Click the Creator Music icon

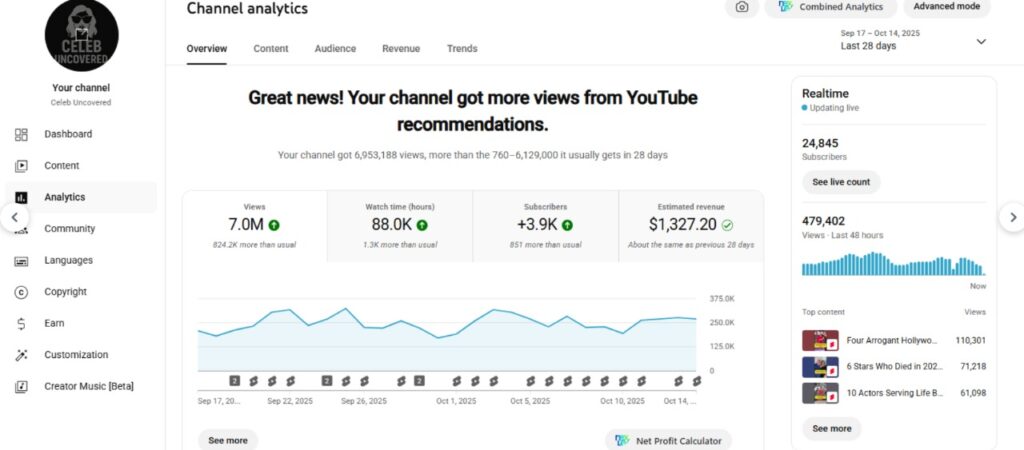[21, 387]
